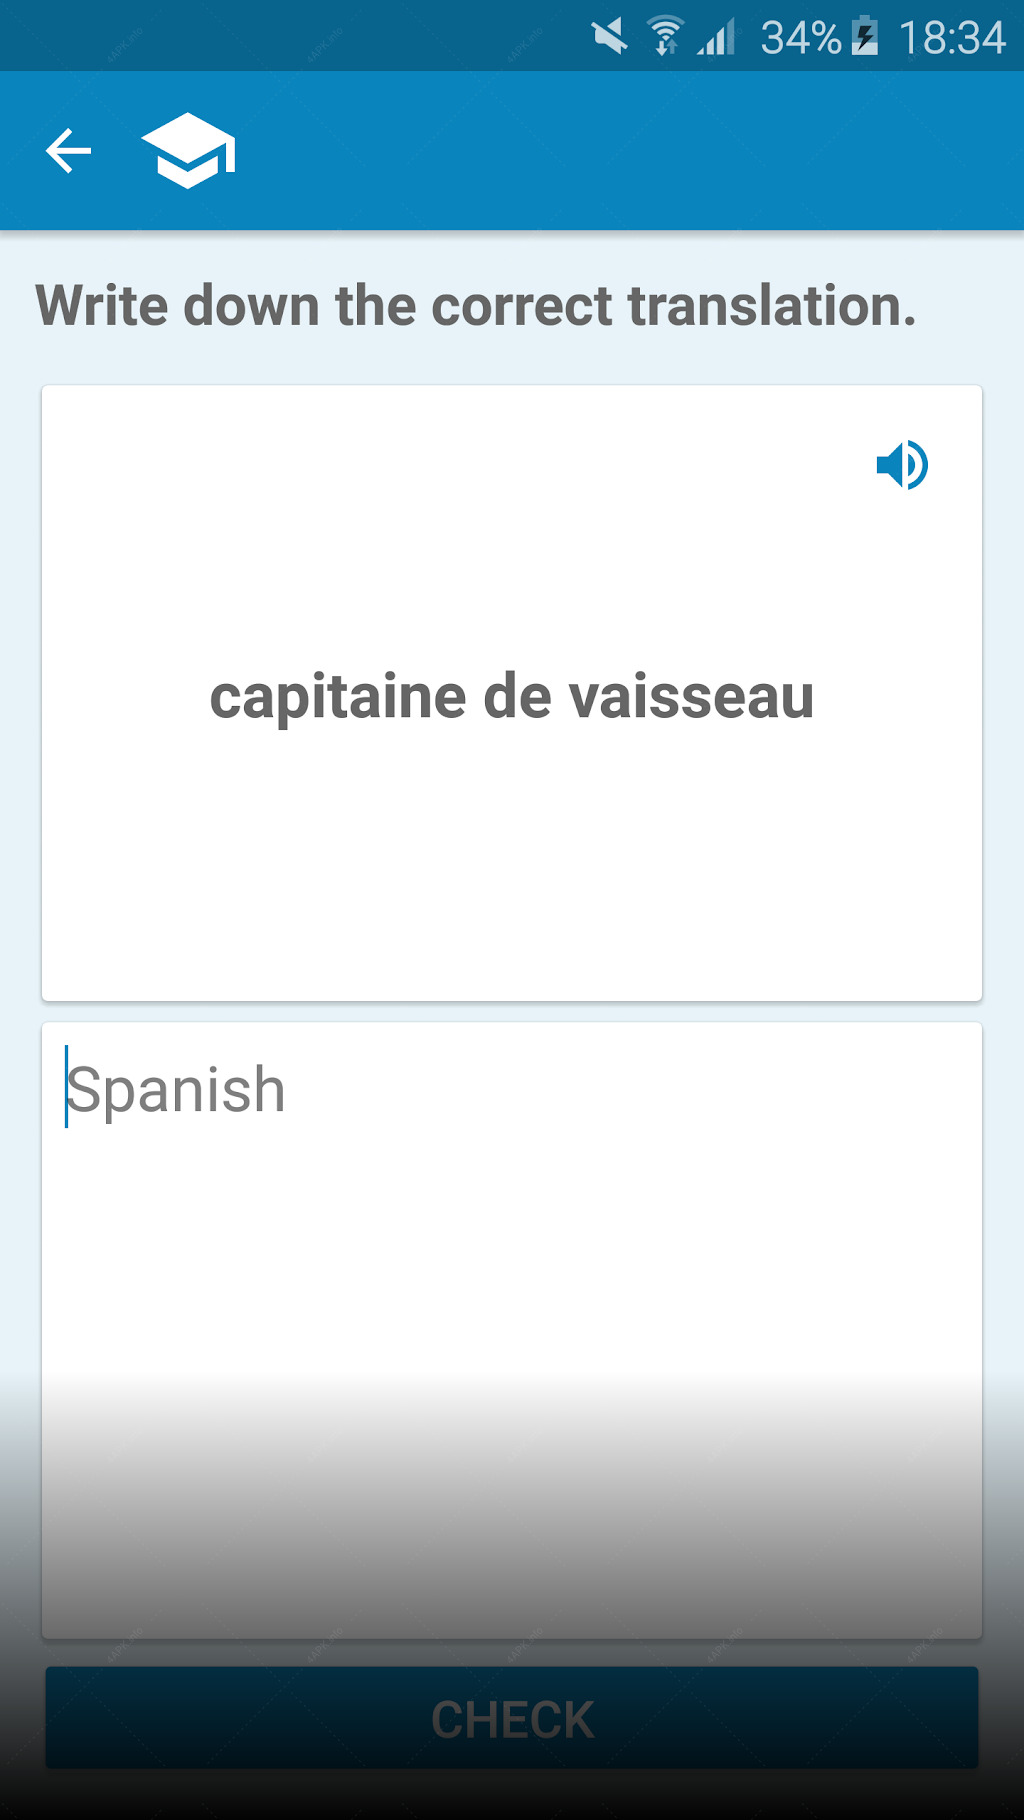Tap the Wi-Fi status icon

(665, 37)
